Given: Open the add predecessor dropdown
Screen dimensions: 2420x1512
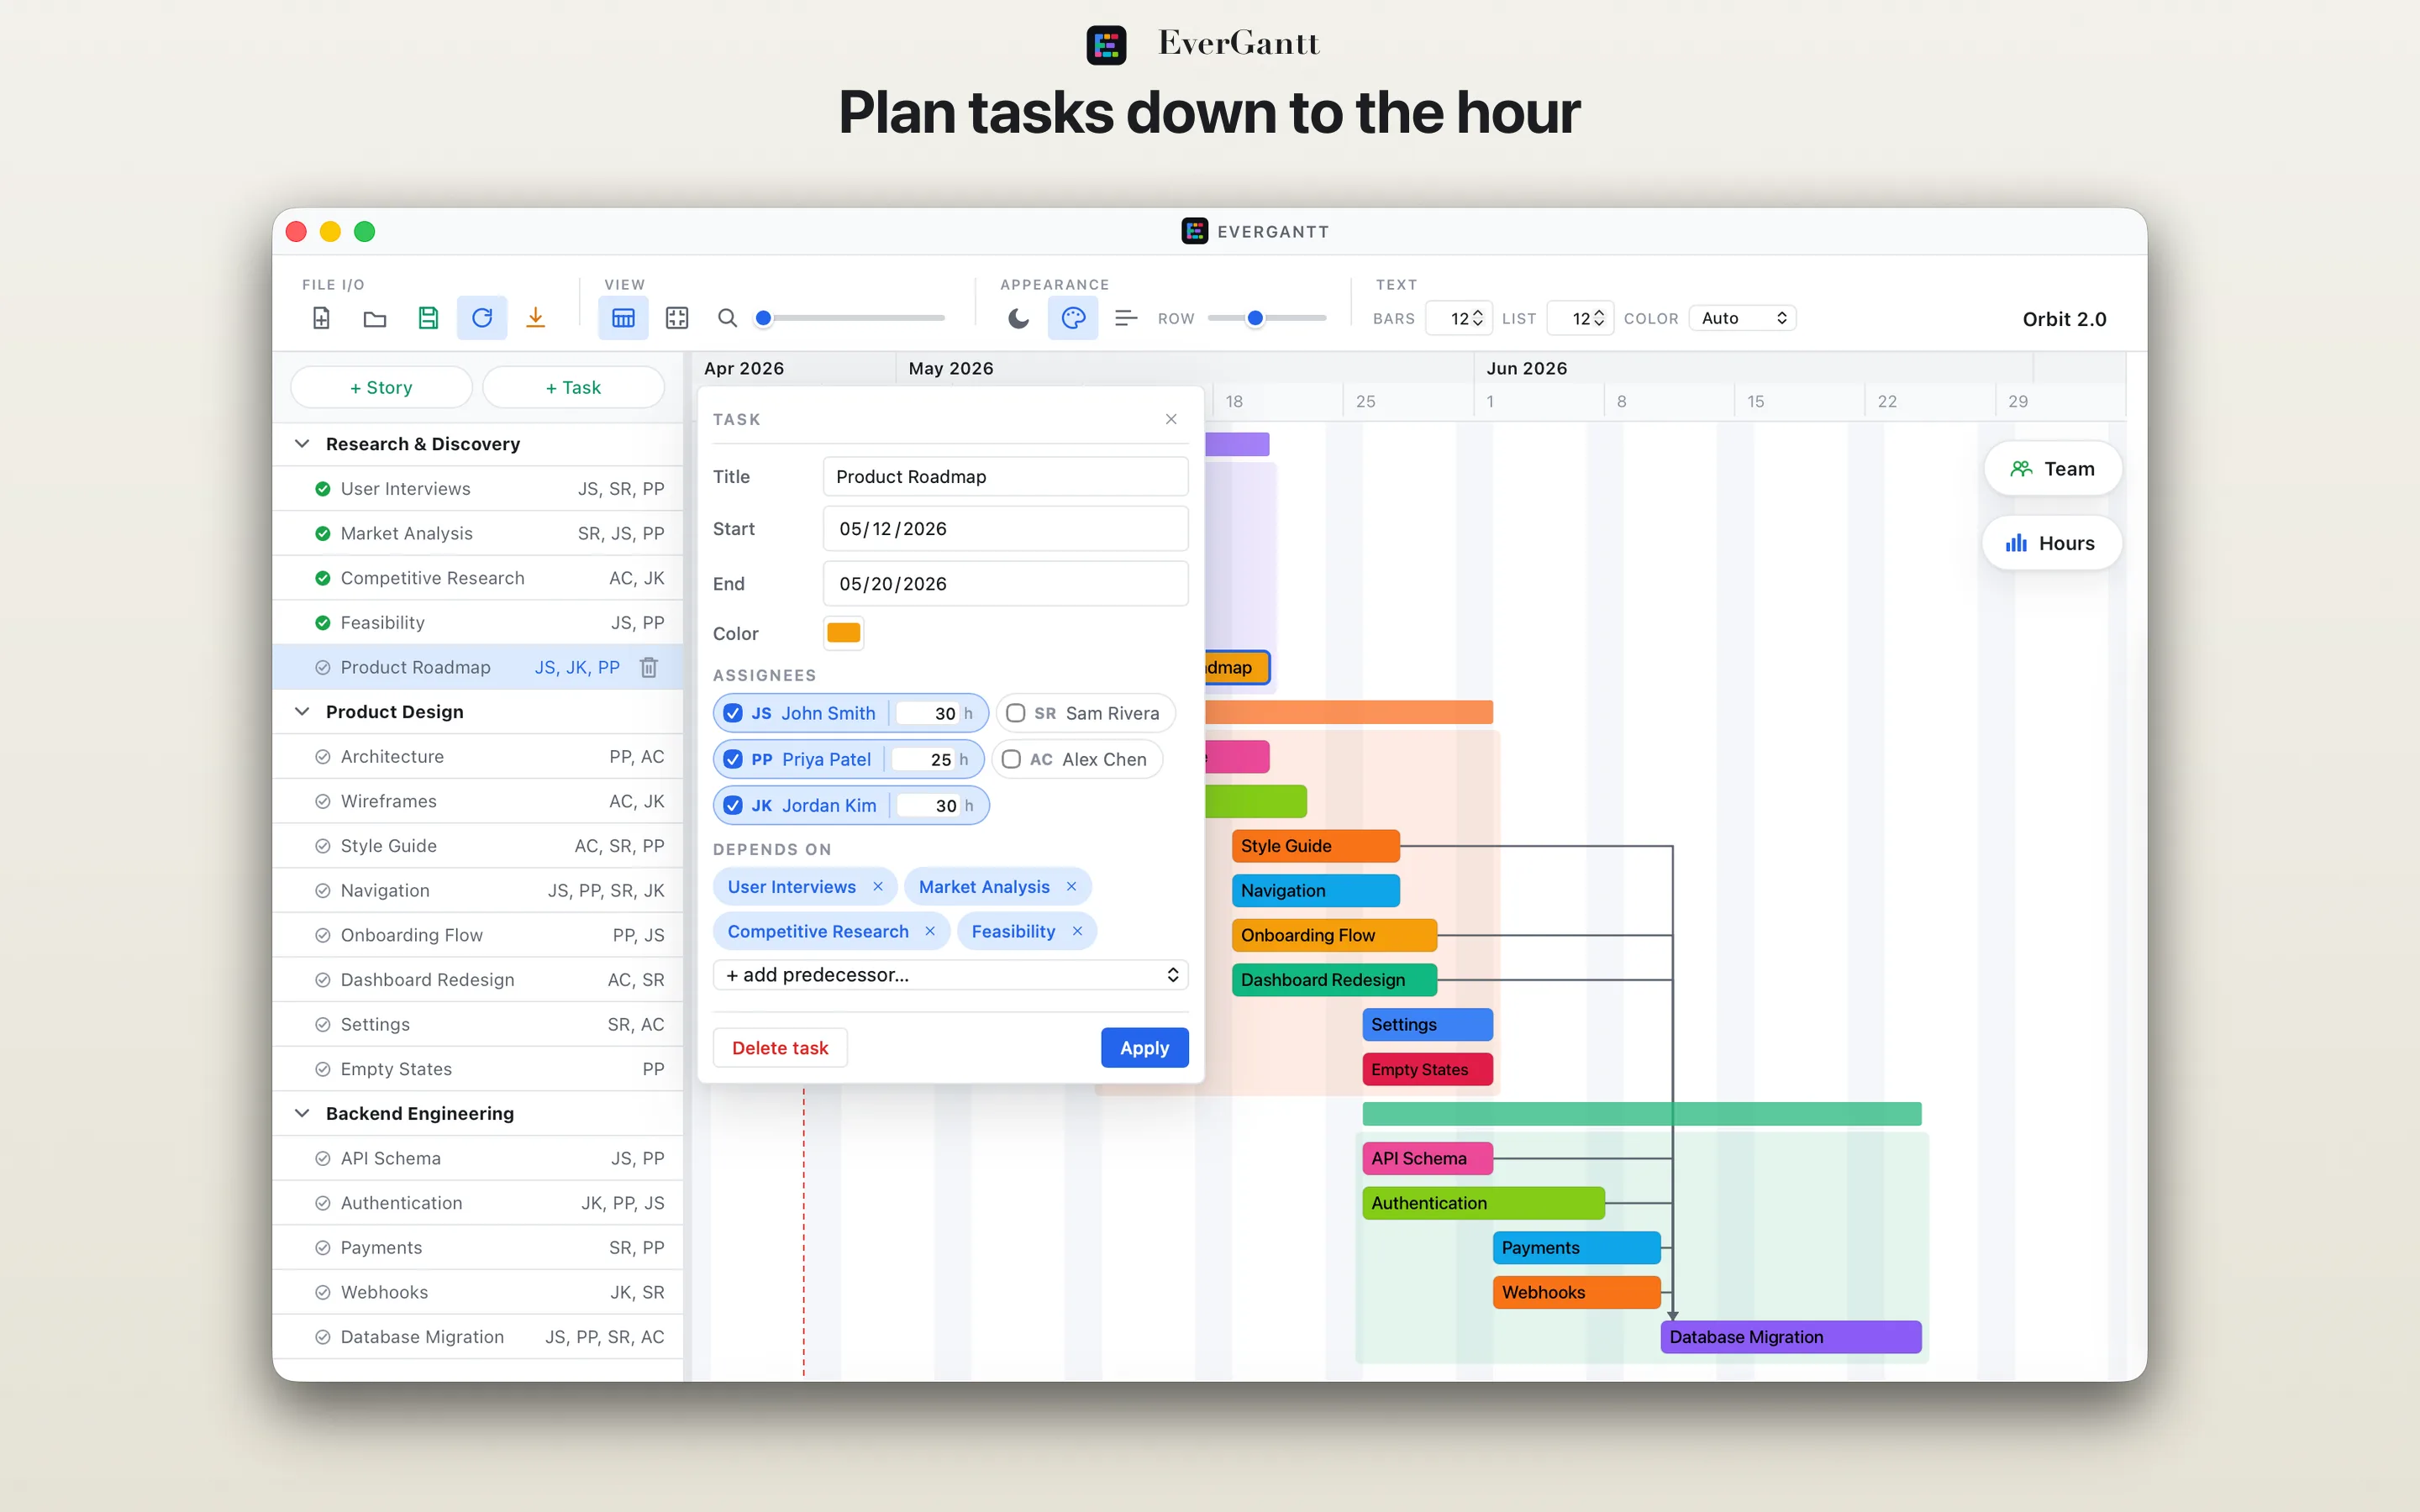Looking at the screenshot, I should pyautogui.click(x=949, y=975).
